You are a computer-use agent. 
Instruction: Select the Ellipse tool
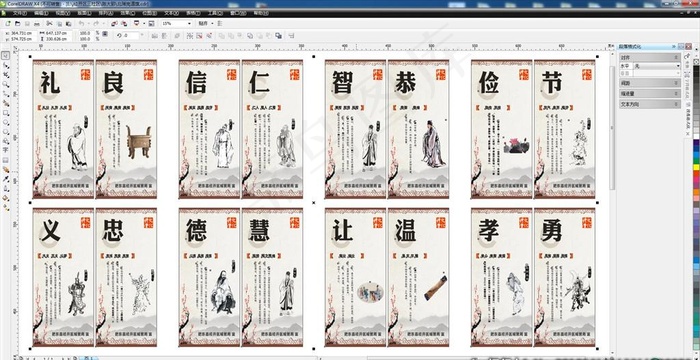click(x=6, y=122)
